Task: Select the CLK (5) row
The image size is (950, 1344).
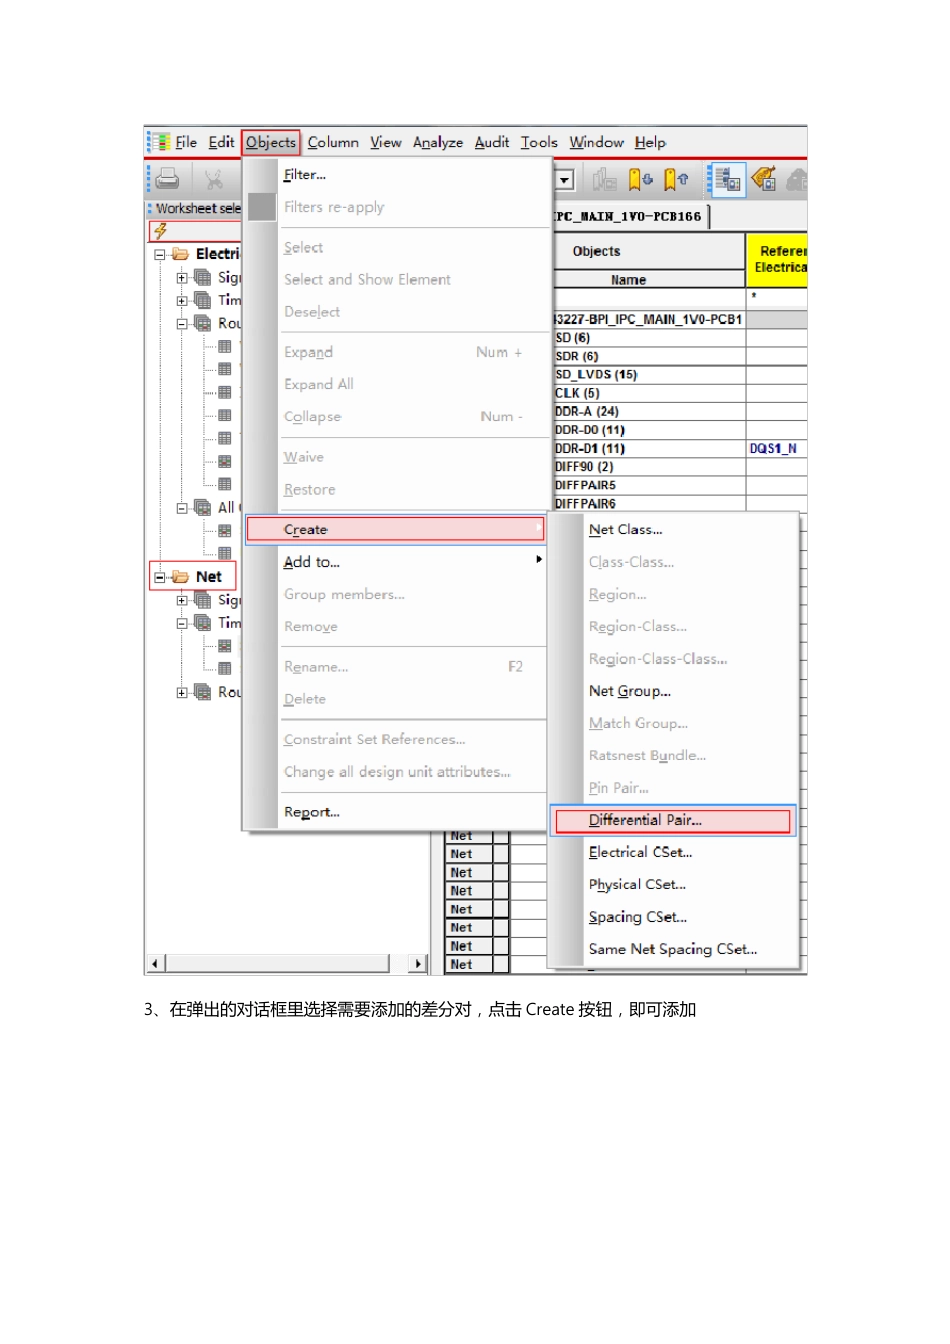Action: click(649, 393)
